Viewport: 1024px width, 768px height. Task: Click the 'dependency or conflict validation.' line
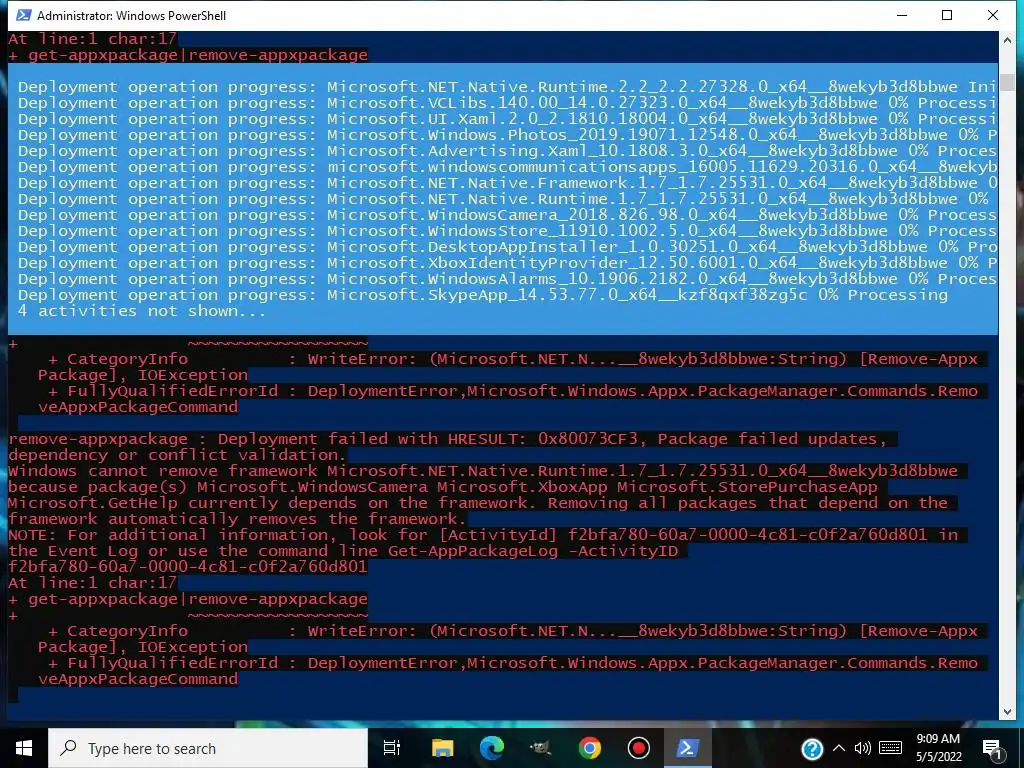[x=176, y=455]
